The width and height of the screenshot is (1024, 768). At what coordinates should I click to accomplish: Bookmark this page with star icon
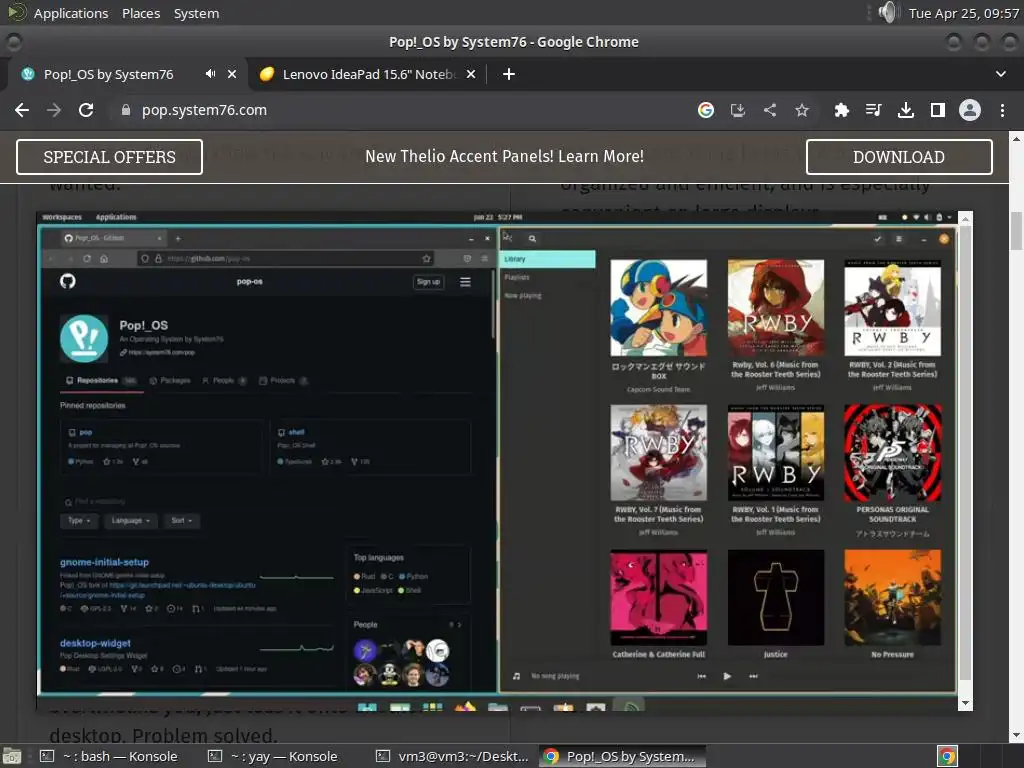point(802,110)
